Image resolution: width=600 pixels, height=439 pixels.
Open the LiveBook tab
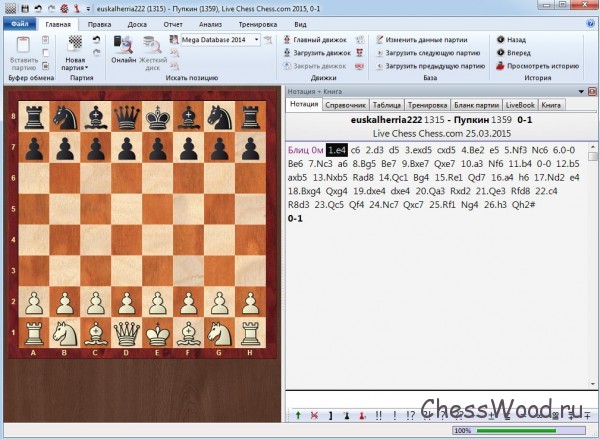click(x=520, y=105)
